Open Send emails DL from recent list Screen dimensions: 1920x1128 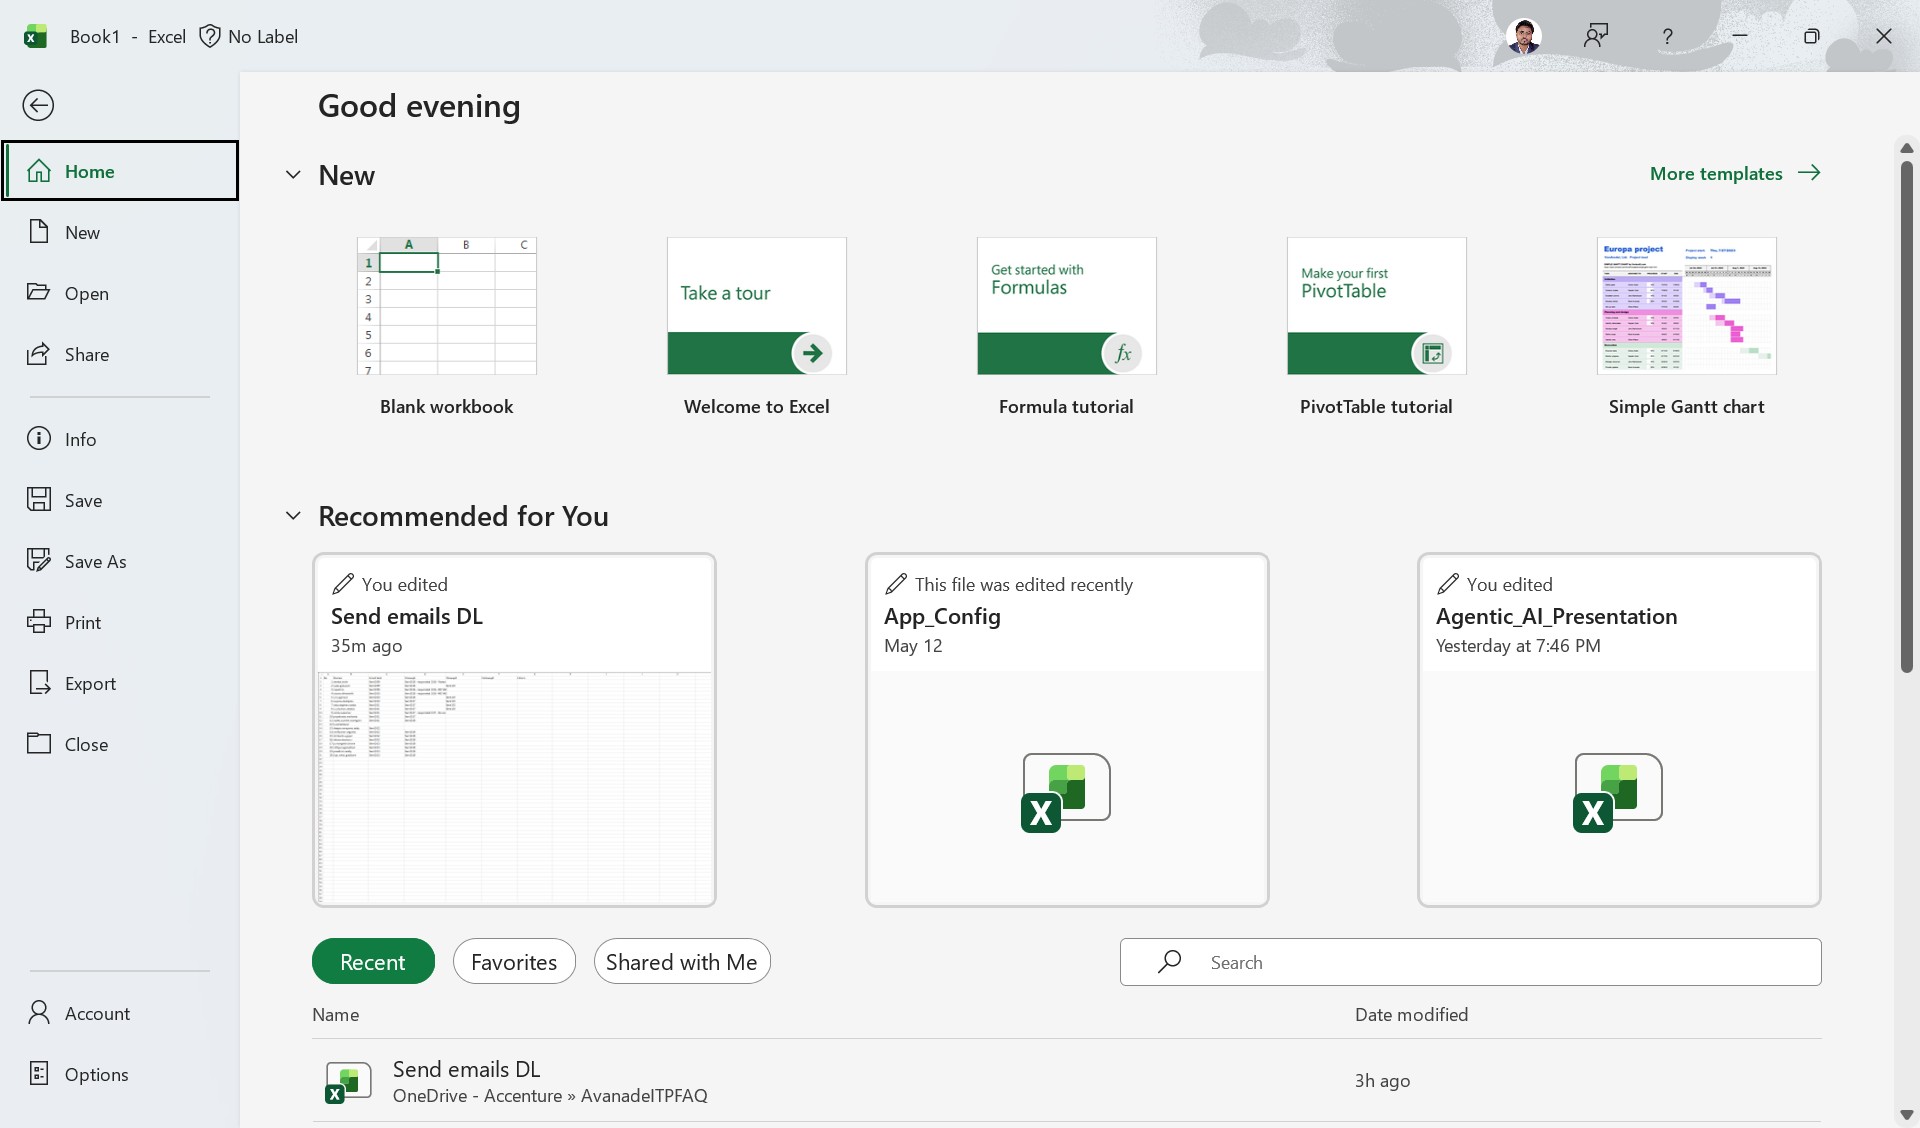(1067, 1081)
